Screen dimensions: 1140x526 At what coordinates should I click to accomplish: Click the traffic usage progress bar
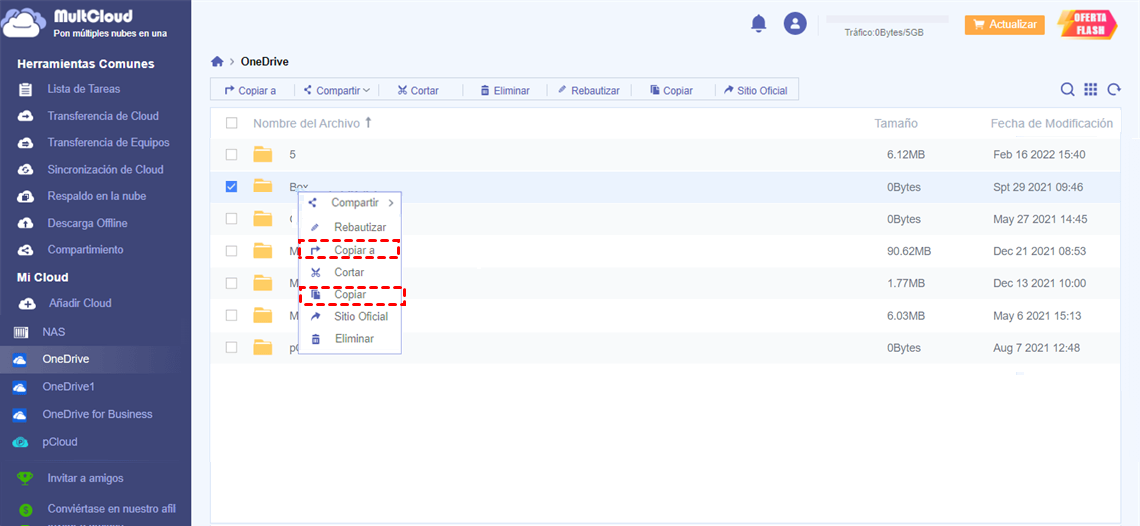[x=887, y=19]
